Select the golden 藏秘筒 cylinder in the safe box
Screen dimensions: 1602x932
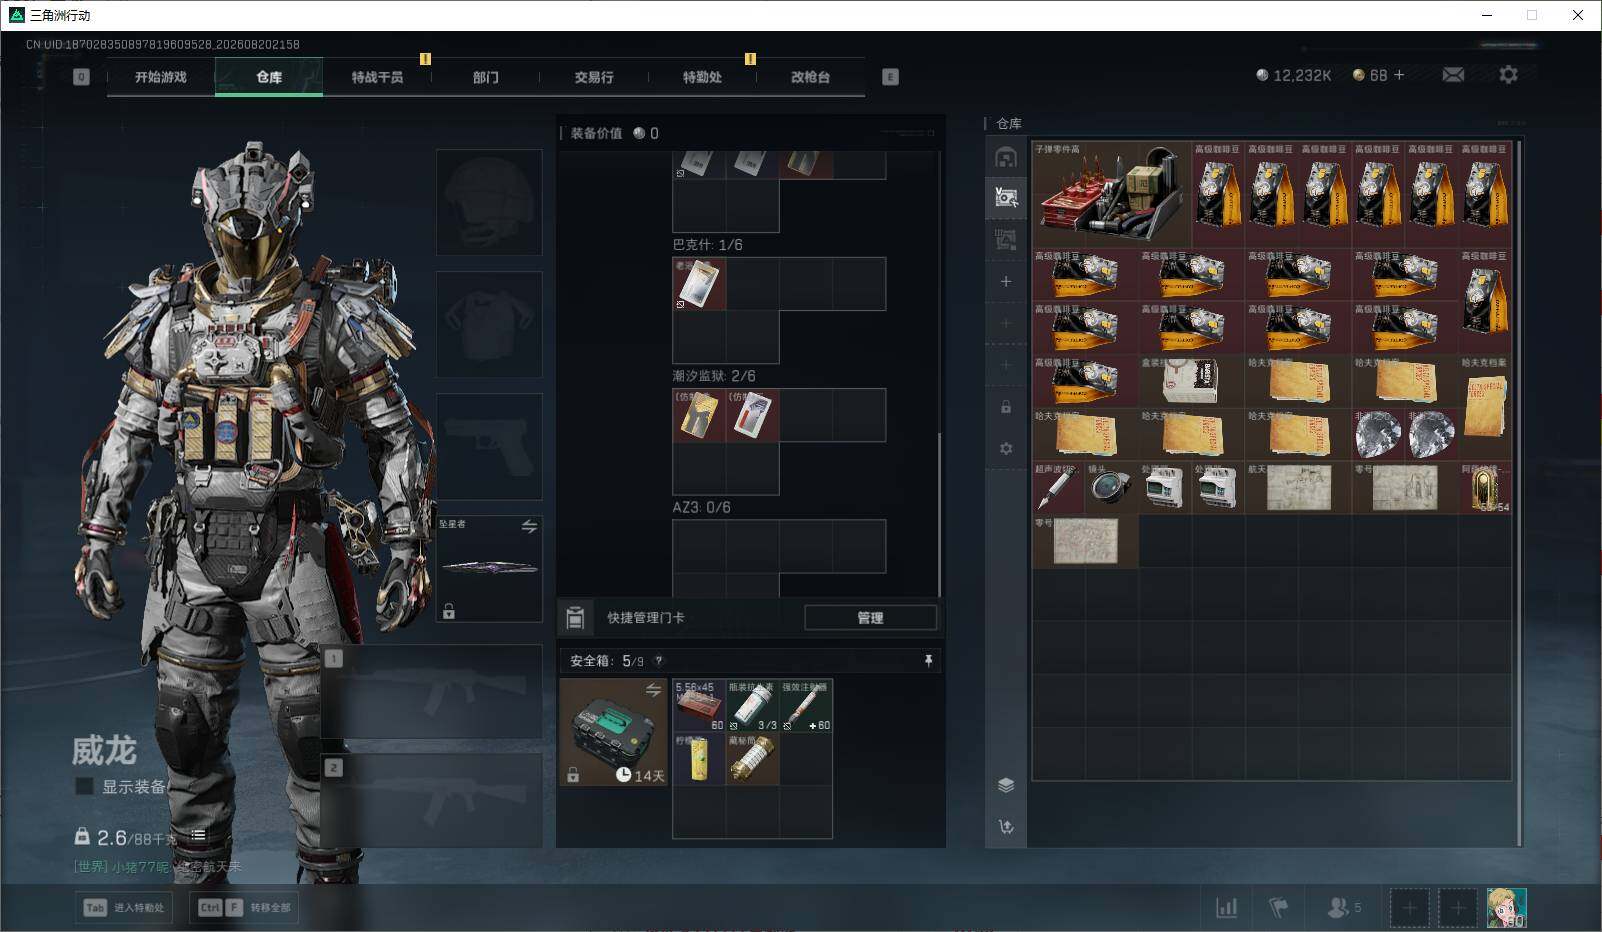(752, 759)
